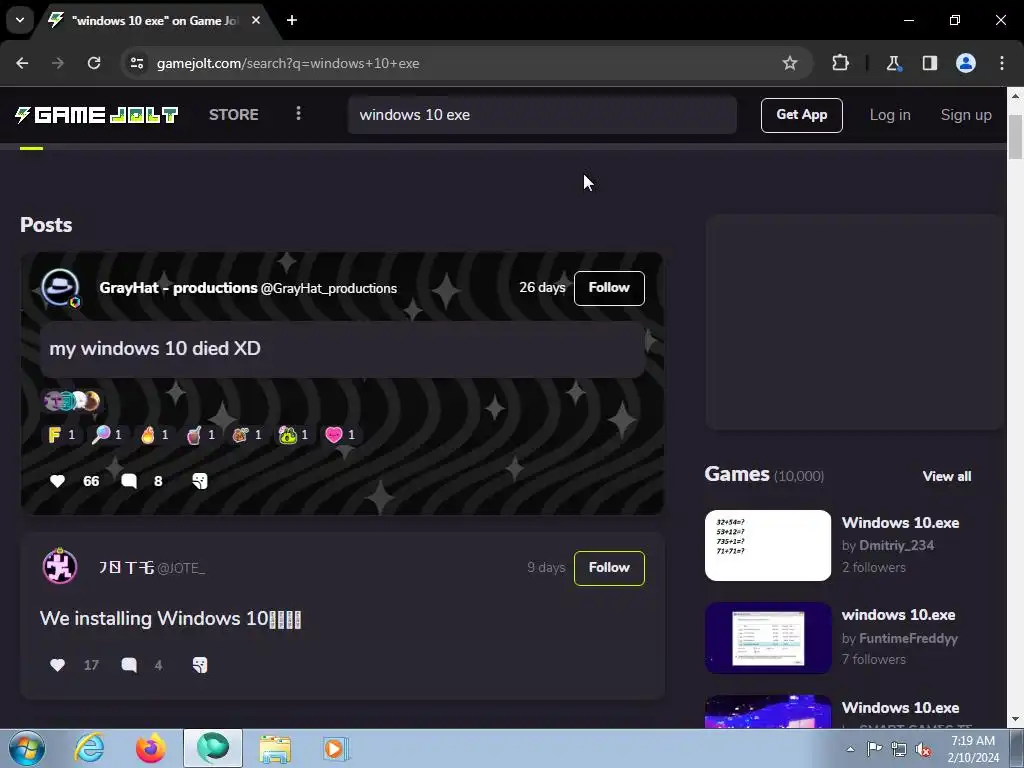
Task: Open the STORE page
Action: coord(234,115)
